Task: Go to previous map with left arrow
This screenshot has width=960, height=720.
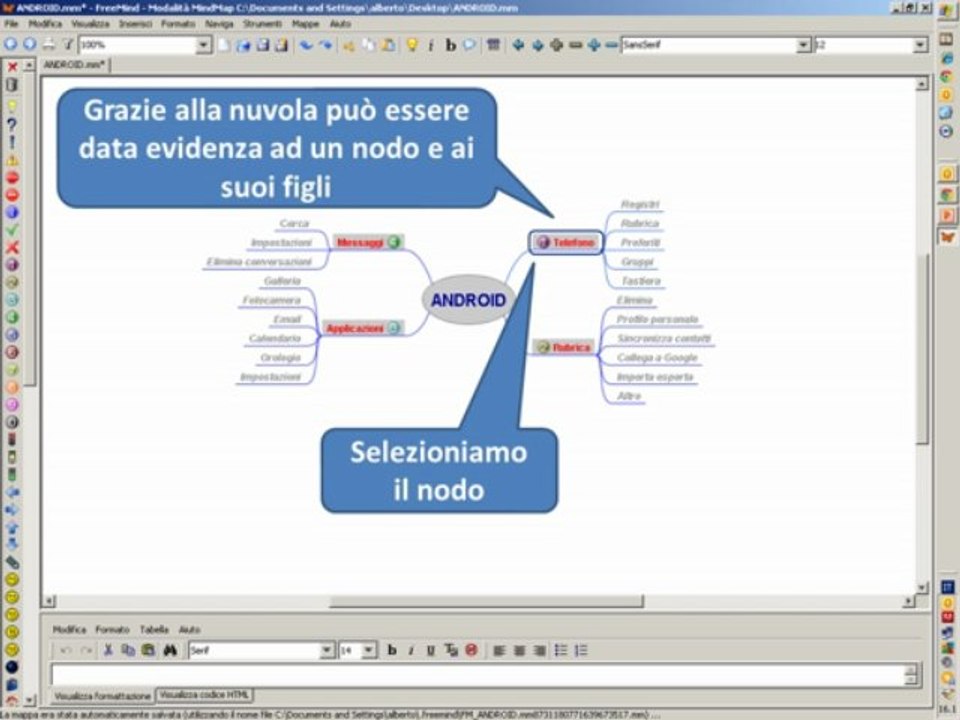Action: [10, 44]
